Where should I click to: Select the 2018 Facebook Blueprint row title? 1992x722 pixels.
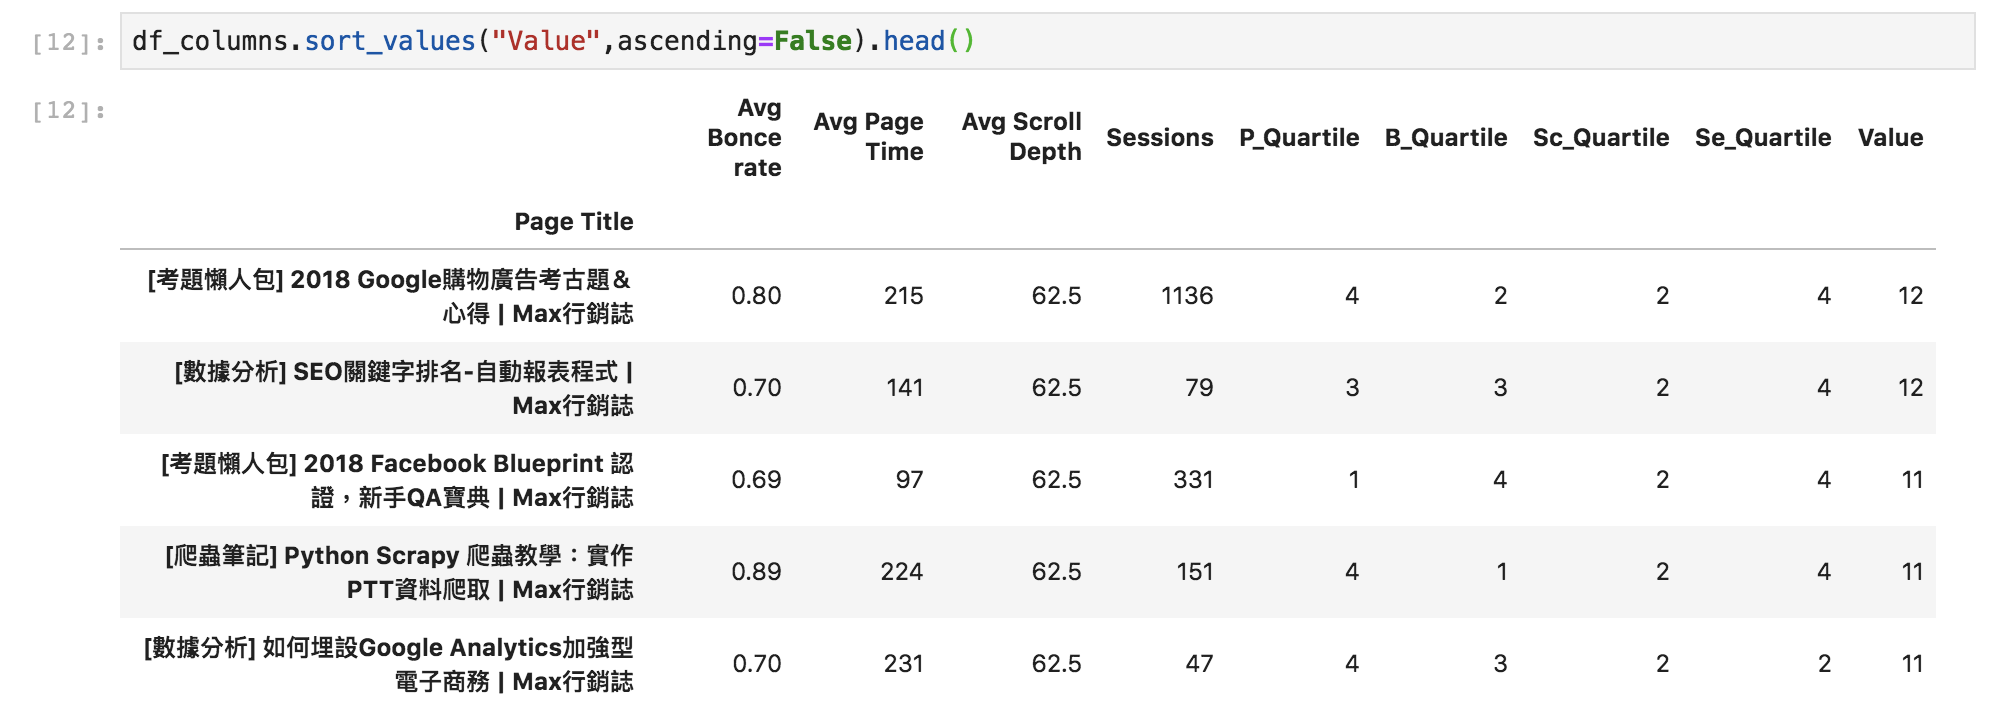click(397, 480)
